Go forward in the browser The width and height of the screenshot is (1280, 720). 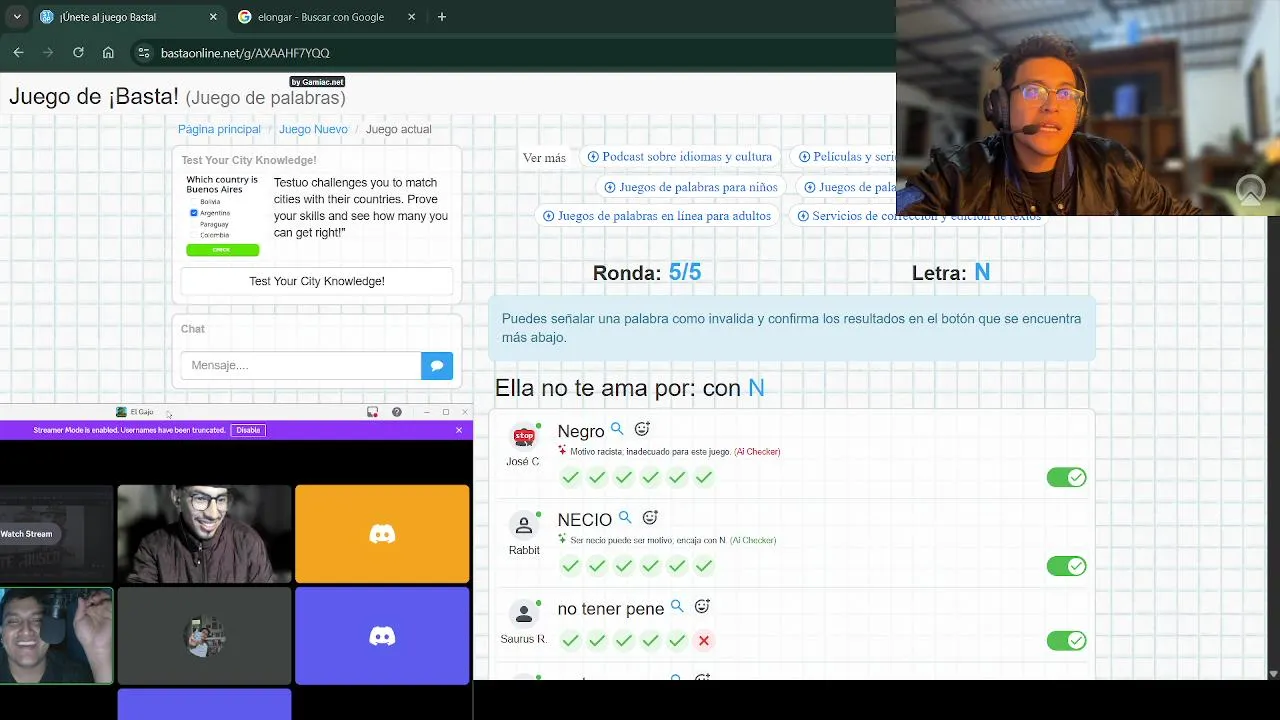click(48, 53)
